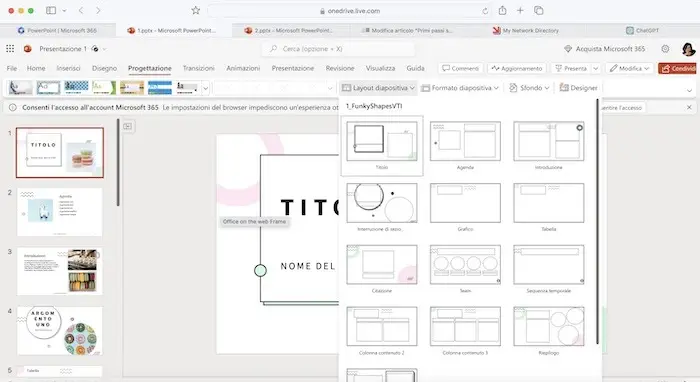The width and height of the screenshot is (700, 382).
Task: Switch to the Transizioni ribbon tab
Action: click(199, 68)
